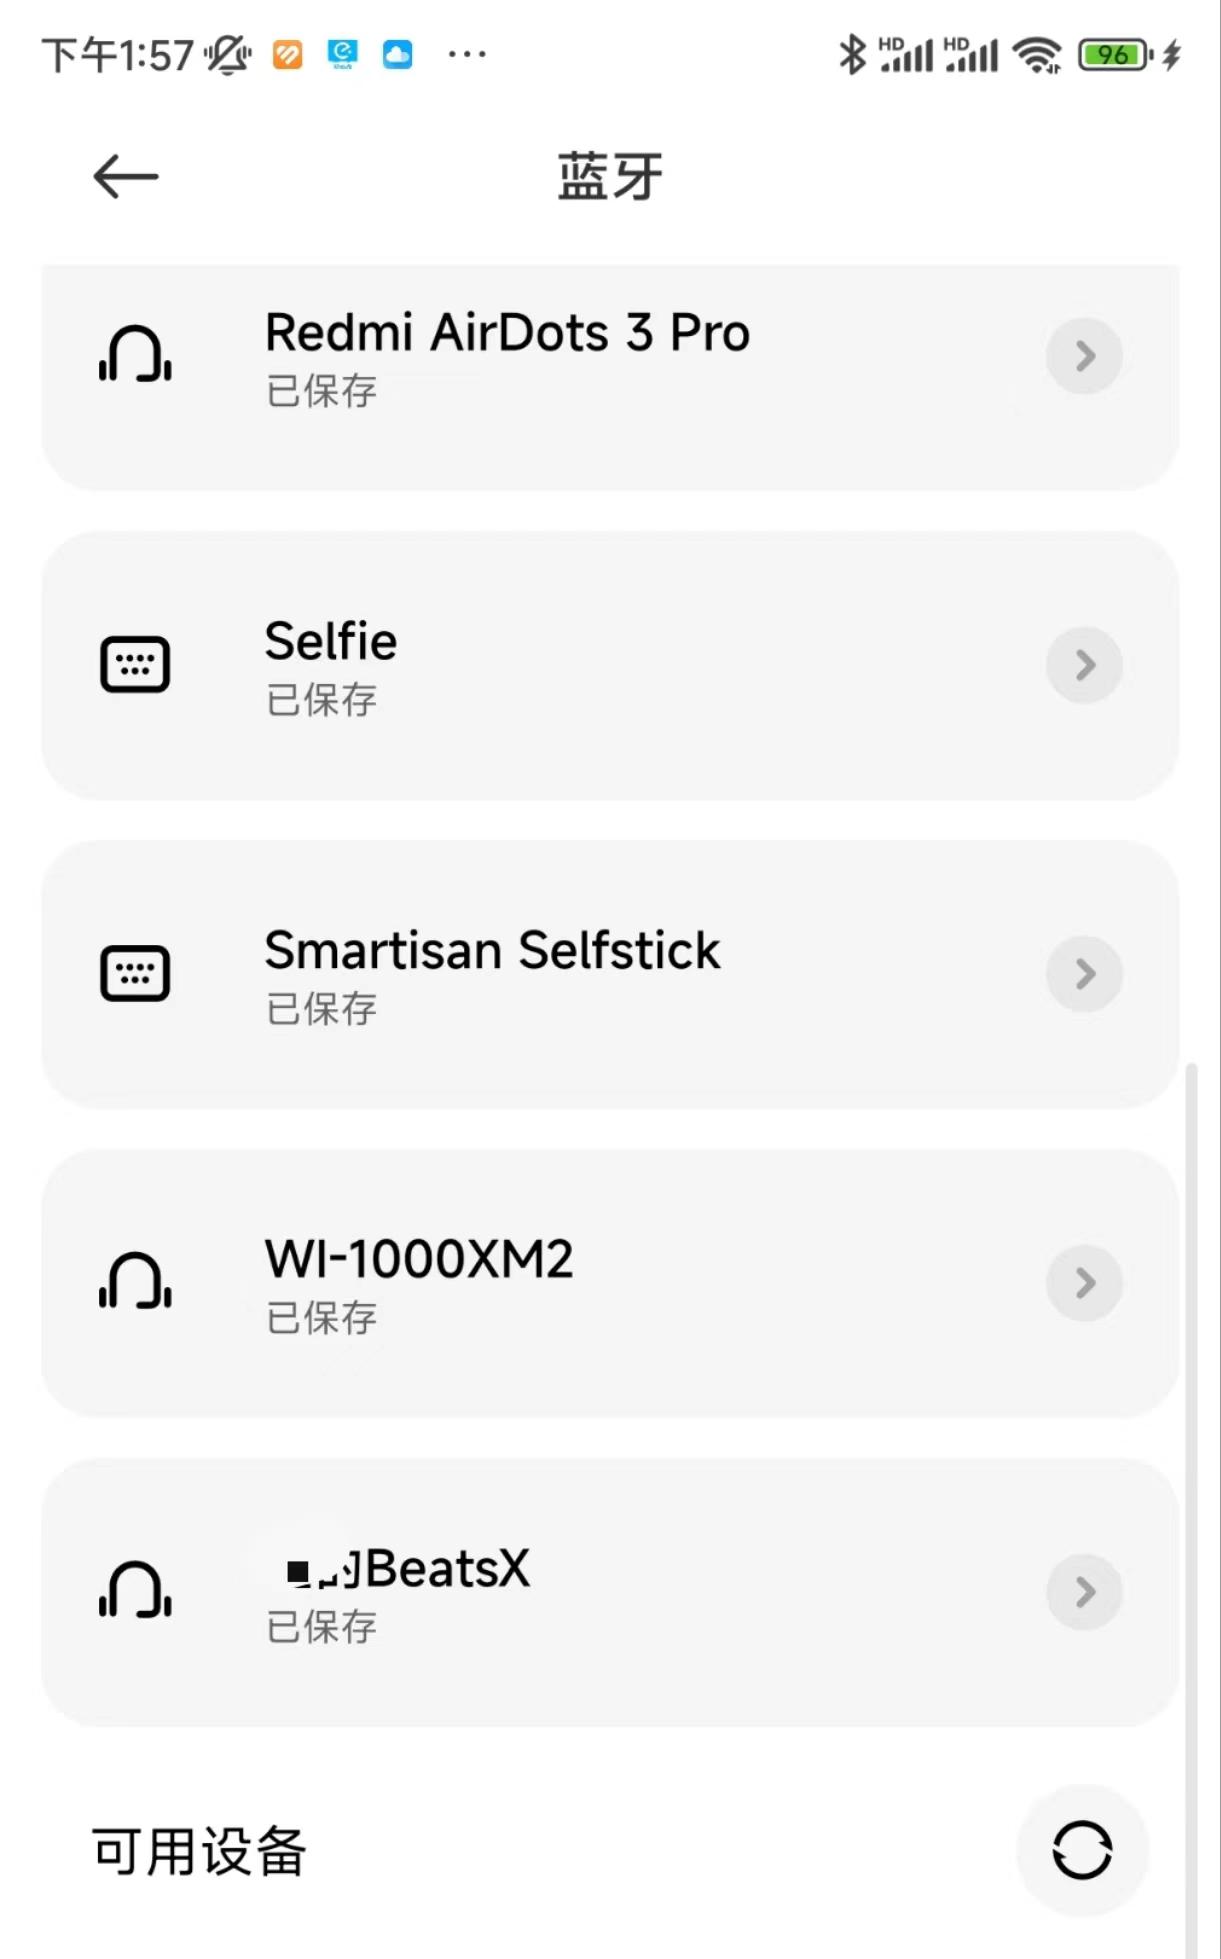The height and width of the screenshot is (1959, 1221).
Task: Open BeatsX details chevron
Action: [x=1085, y=1592]
